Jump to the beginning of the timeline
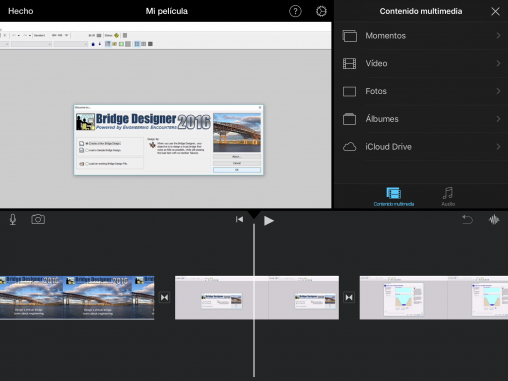 [239, 219]
